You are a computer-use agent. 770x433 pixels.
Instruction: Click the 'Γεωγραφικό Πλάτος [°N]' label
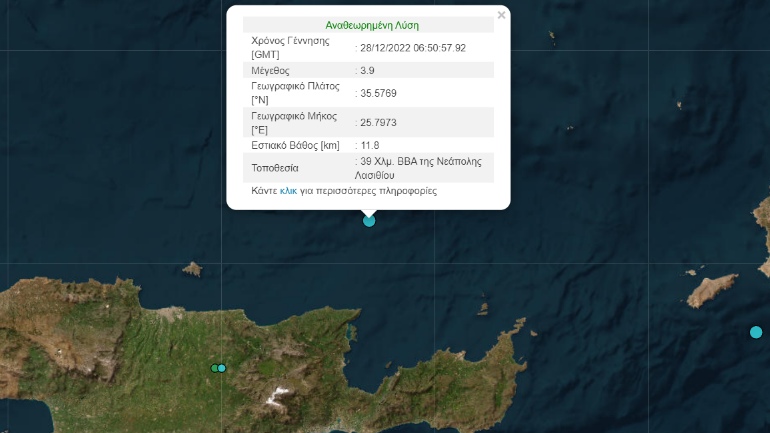[x=295, y=93]
